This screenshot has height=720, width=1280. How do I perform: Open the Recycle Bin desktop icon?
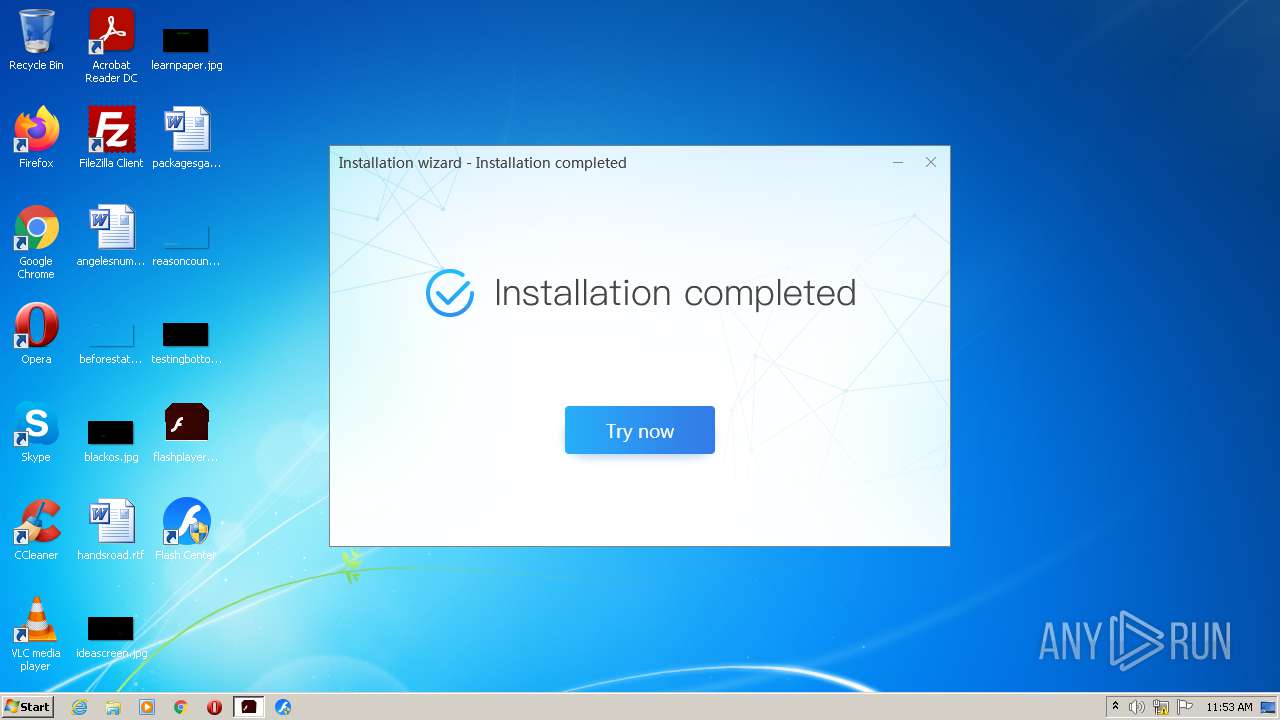tap(36, 40)
